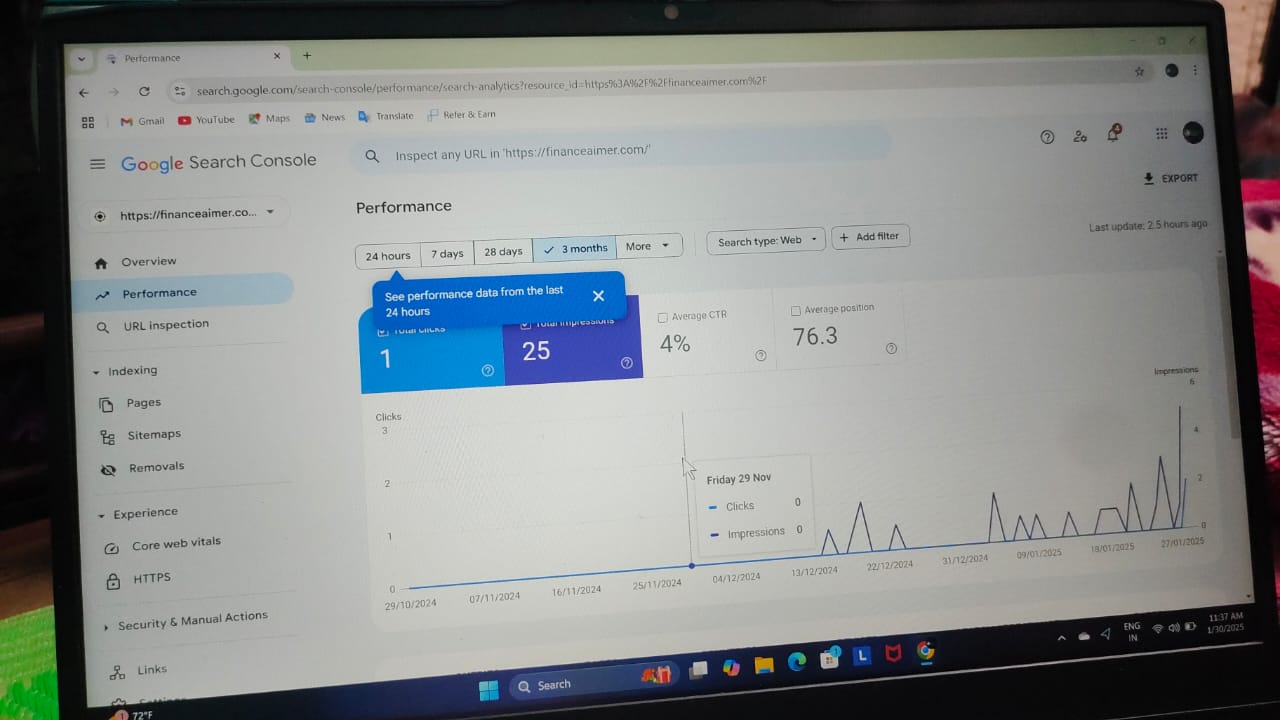Open Windows Start menu
This screenshot has height=720, width=1280.
(x=489, y=689)
